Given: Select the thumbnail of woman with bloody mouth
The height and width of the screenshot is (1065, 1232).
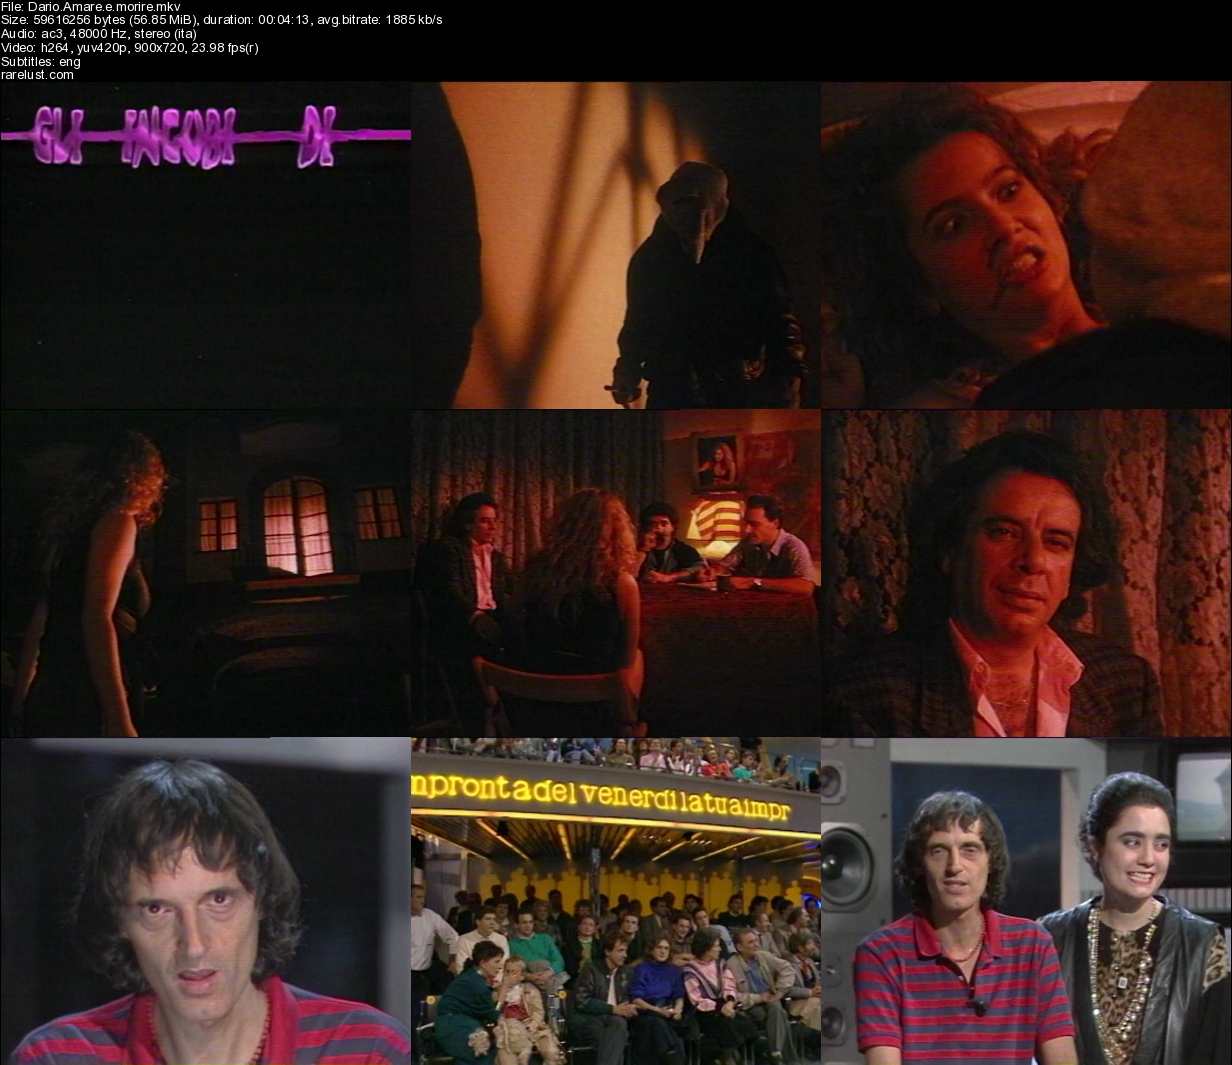Looking at the screenshot, I should tap(1026, 245).
